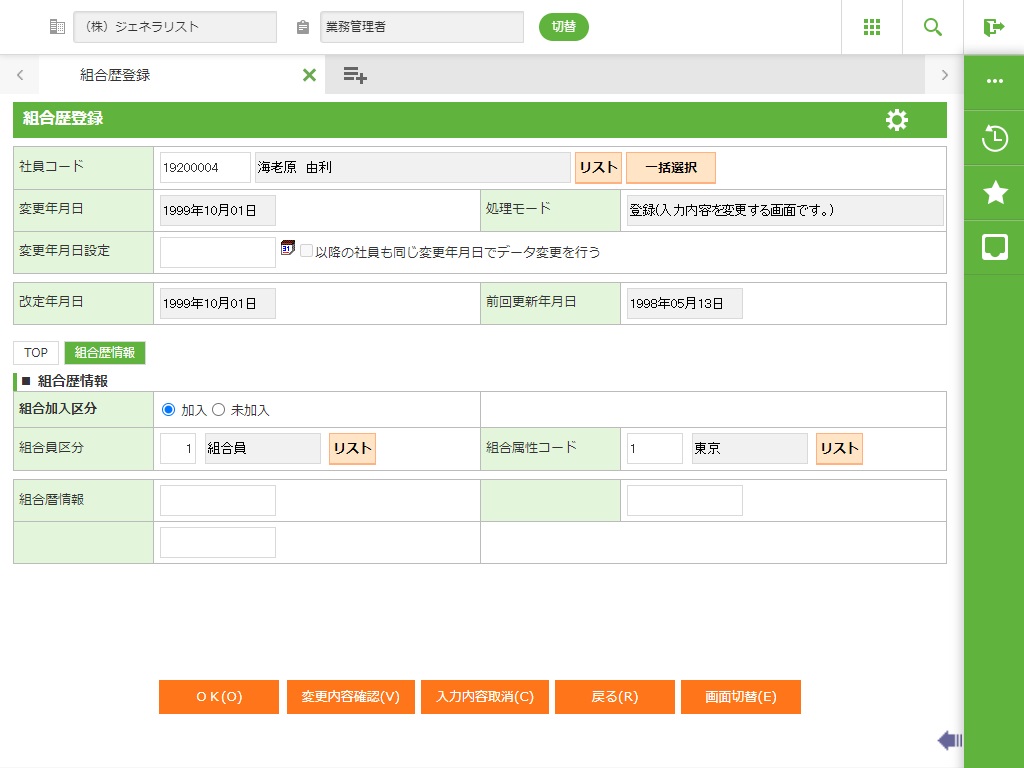Open favorites star icon in sidebar
This screenshot has width=1024, height=768.
pyautogui.click(x=994, y=193)
